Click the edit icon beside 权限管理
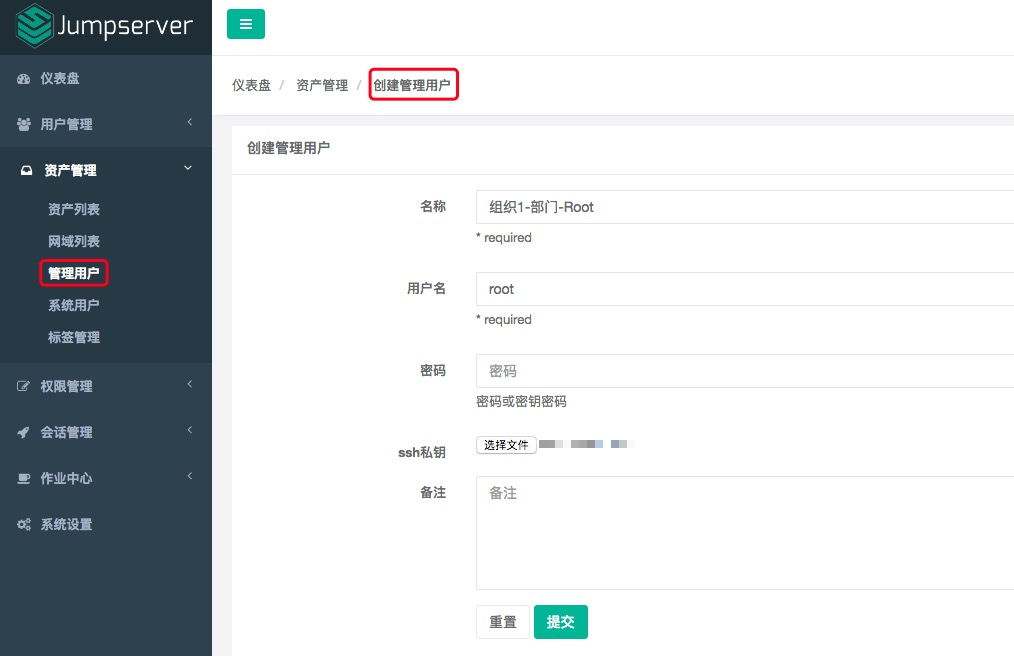 click(23, 386)
